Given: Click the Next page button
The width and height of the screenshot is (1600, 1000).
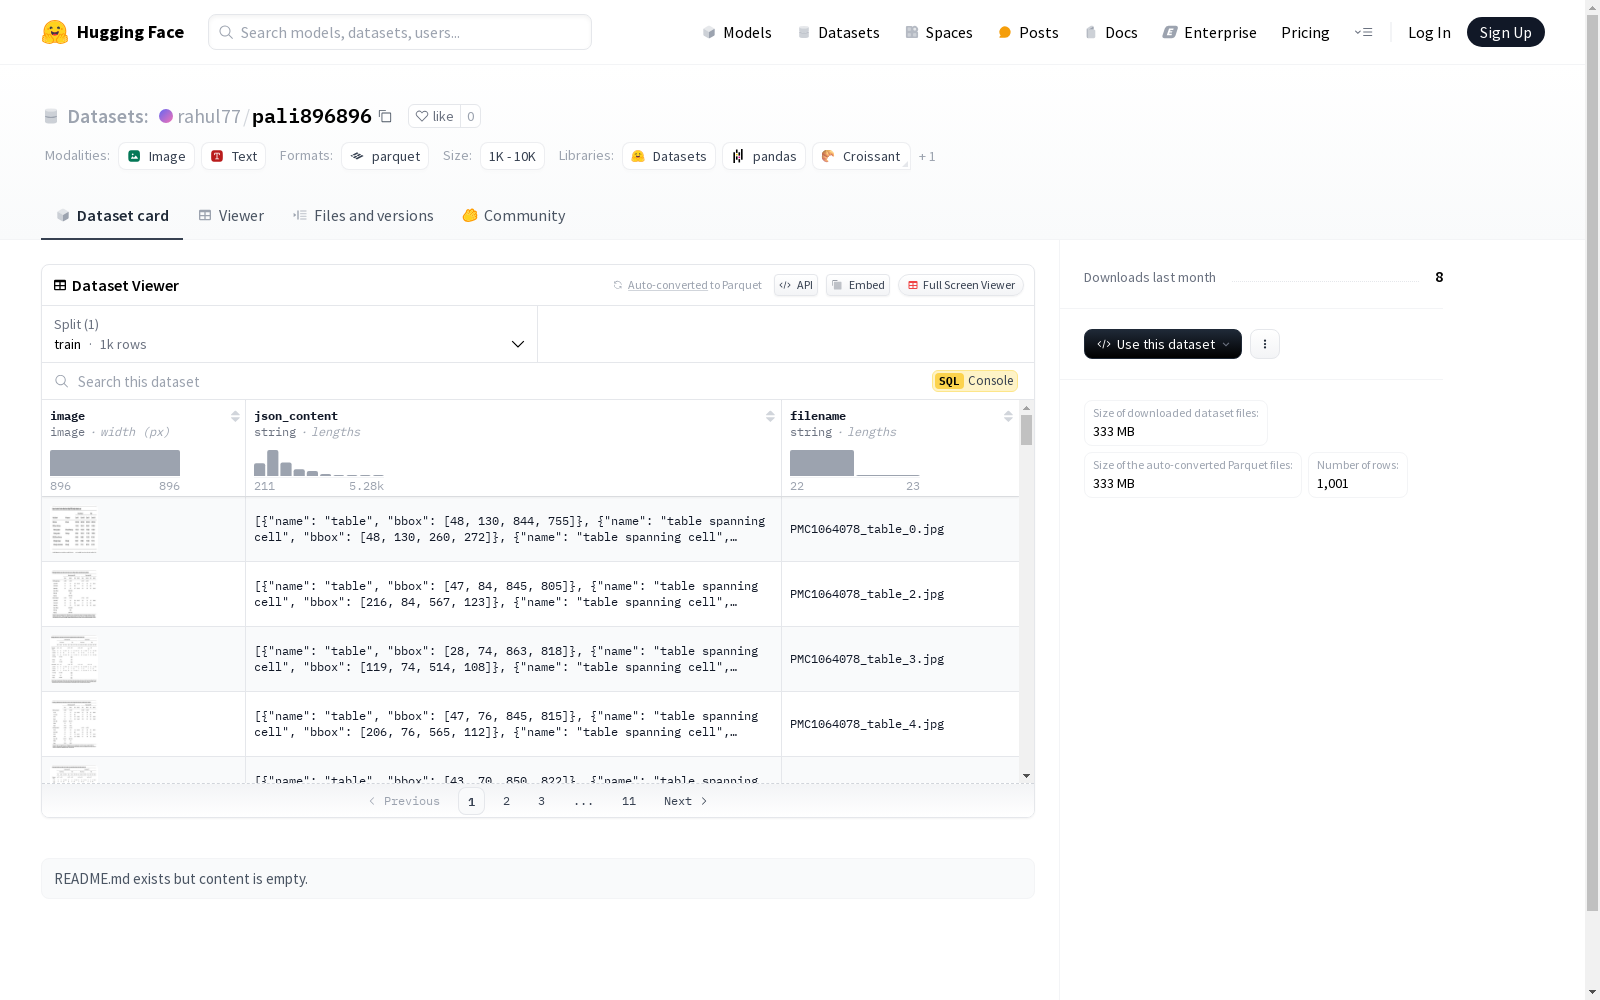Looking at the screenshot, I should pyautogui.click(x=686, y=801).
